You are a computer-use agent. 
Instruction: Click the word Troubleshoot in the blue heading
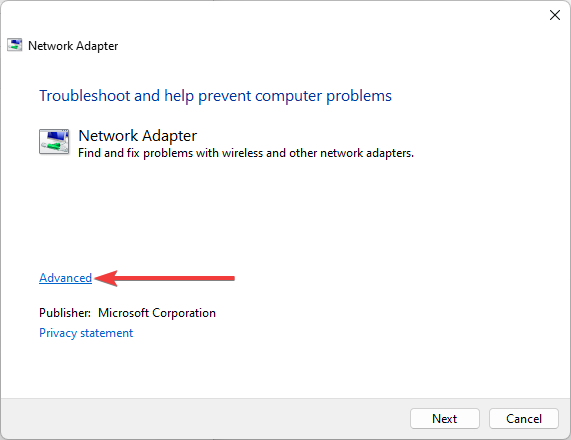(84, 96)
